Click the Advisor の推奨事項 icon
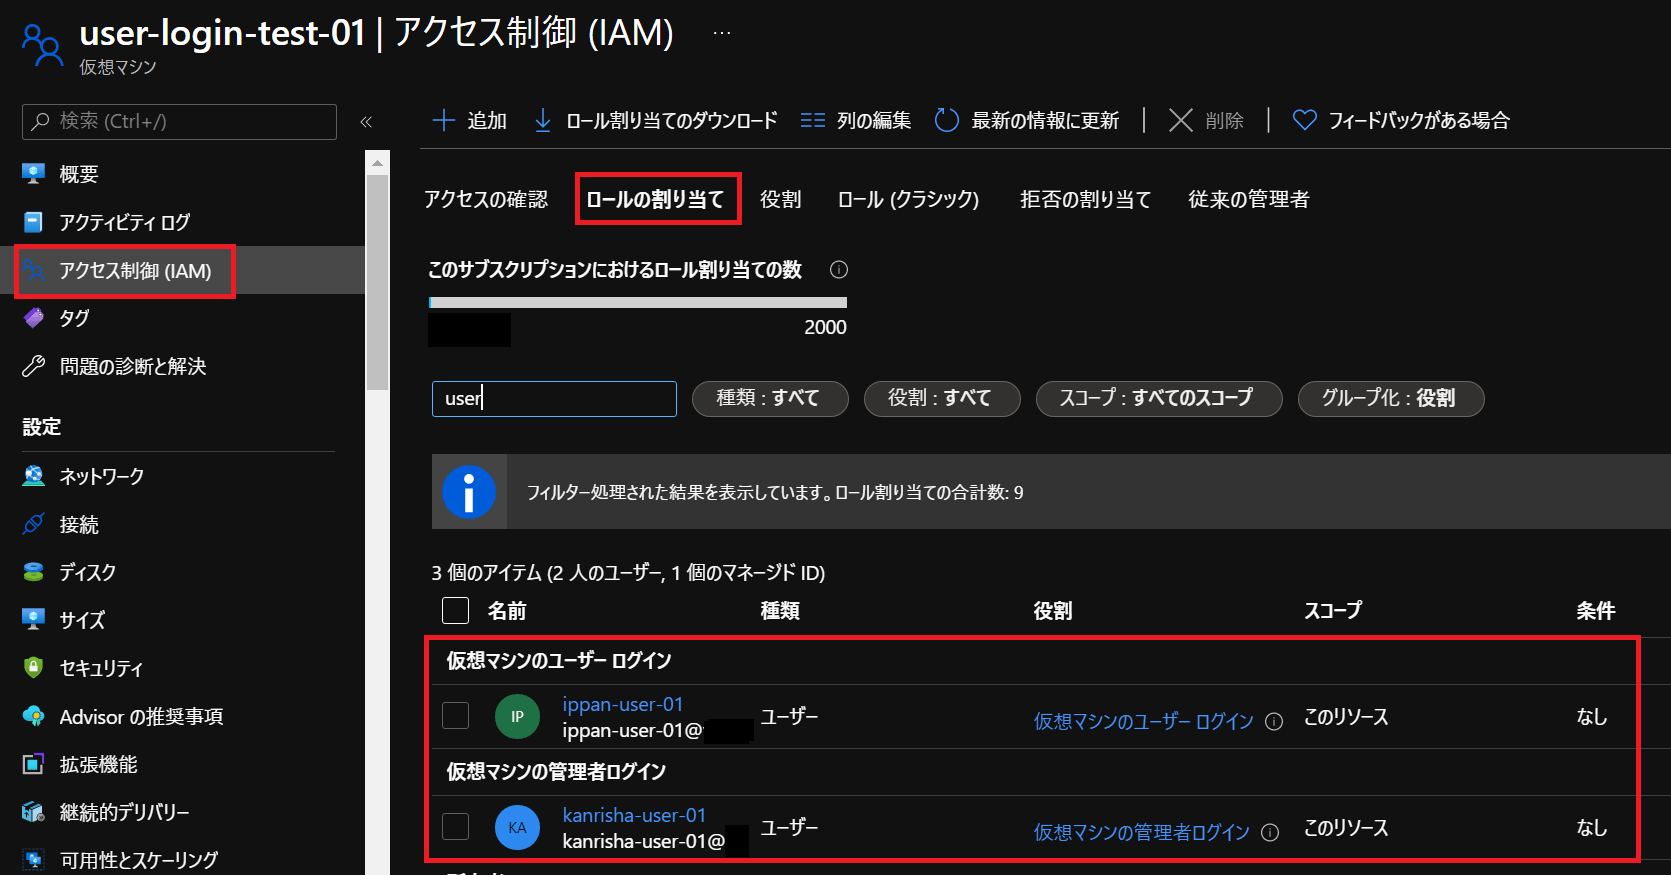Screen dimensions: 1671x875 [33, 716]
